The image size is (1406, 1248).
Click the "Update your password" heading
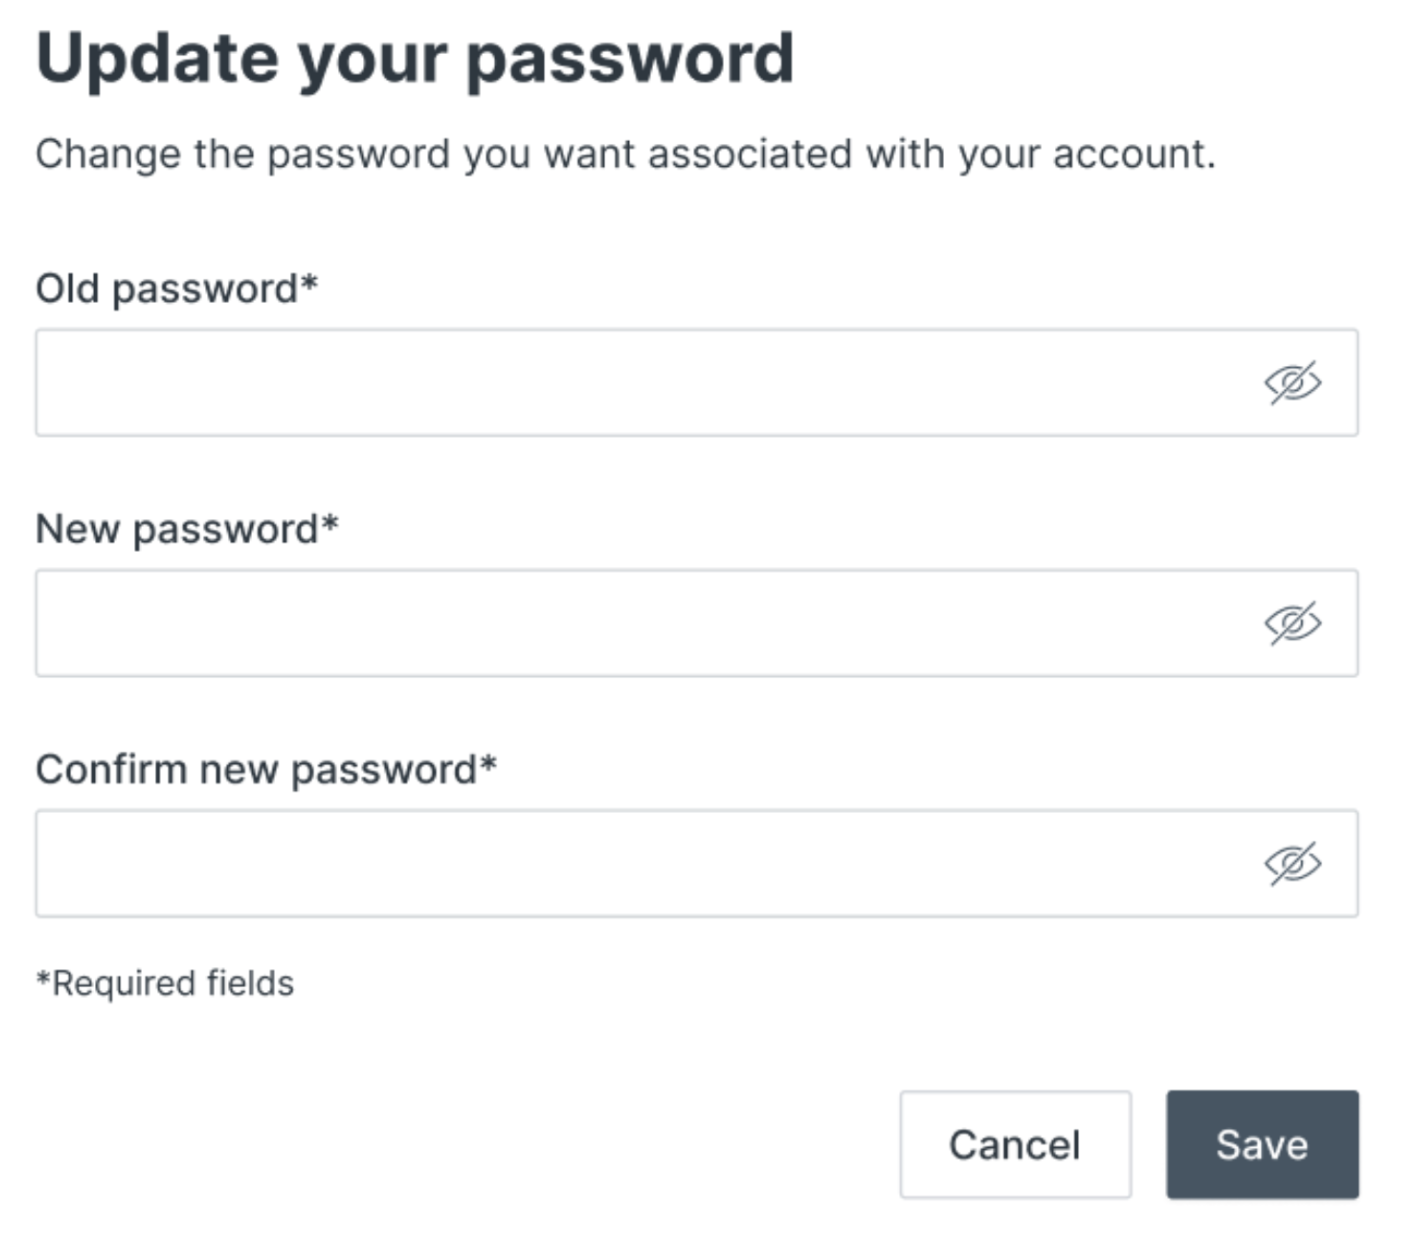pos(415,60)
